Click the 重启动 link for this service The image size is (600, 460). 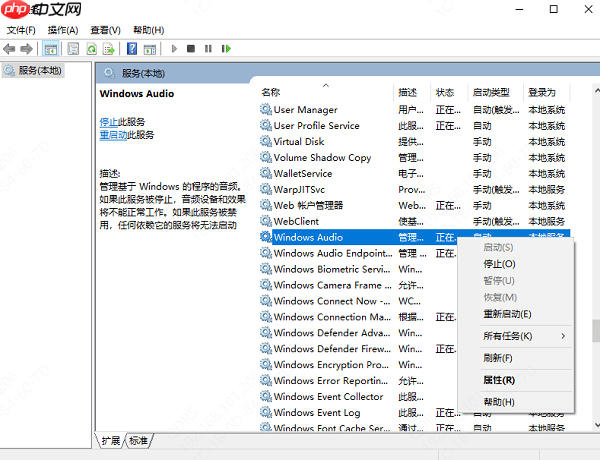click(x=113, y=134)
